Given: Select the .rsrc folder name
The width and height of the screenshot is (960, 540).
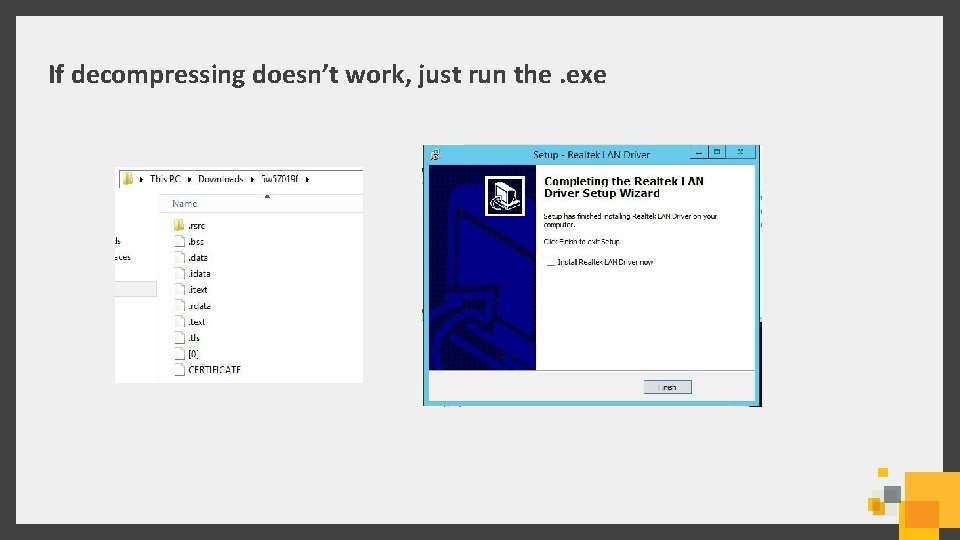Looking at the screenshot, I should click(x=197, y=226).
